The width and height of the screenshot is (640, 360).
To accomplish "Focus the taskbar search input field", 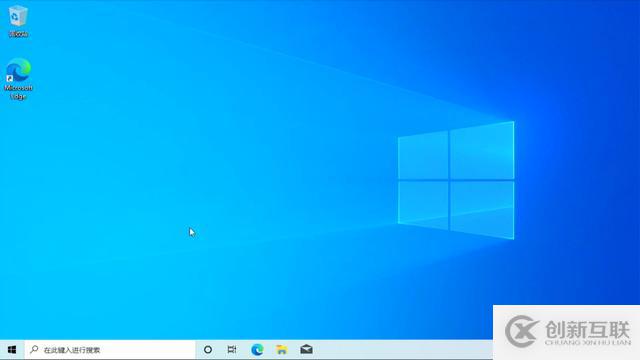I will click(110, 350).
